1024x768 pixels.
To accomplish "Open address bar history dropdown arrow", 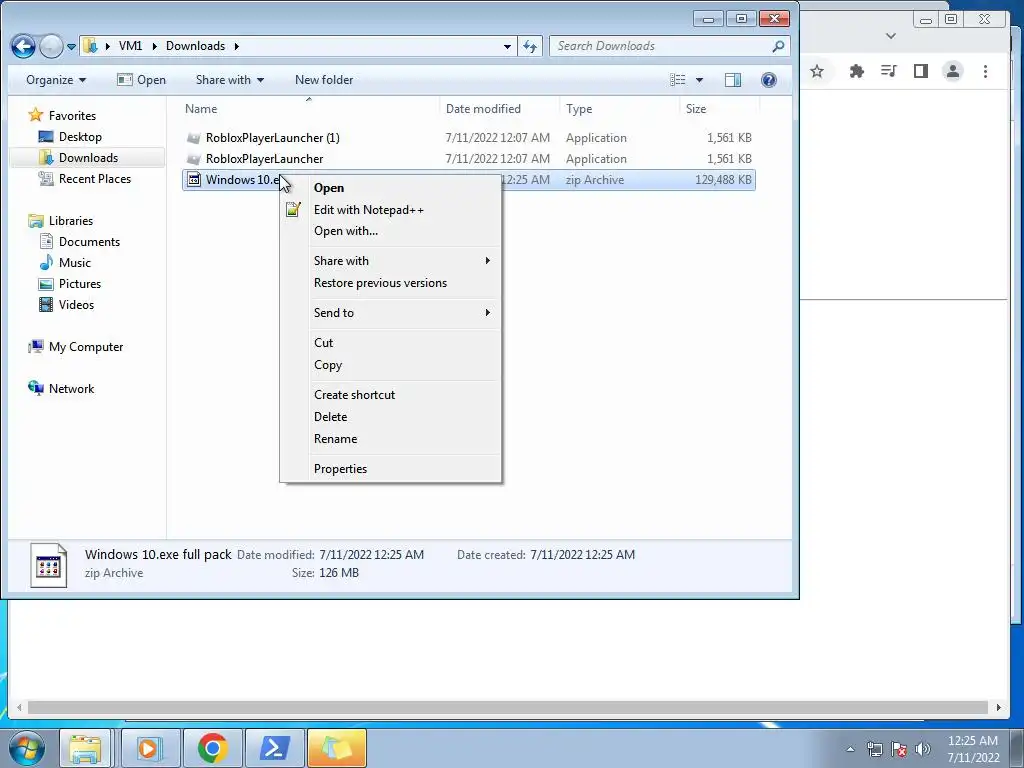I will (507, 46).
